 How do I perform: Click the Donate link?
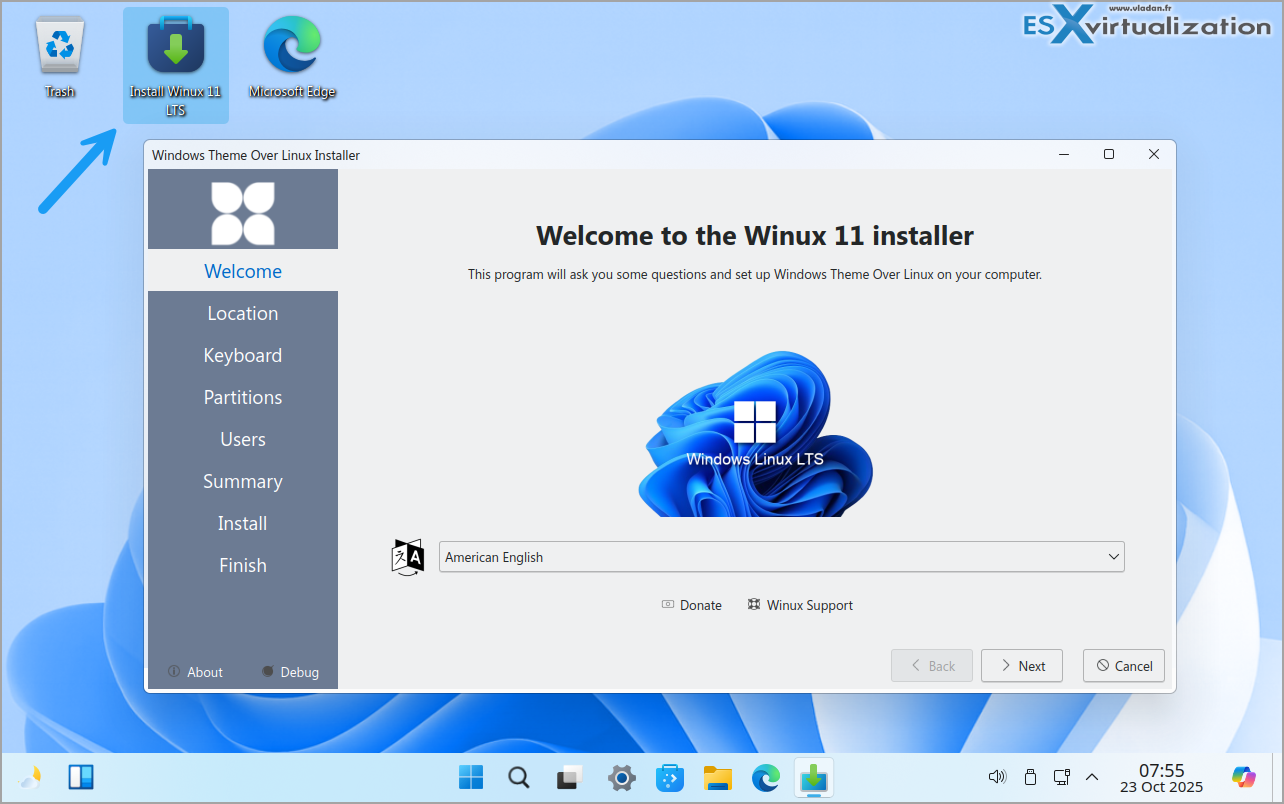pyautogui.click(x=691, y=605)
